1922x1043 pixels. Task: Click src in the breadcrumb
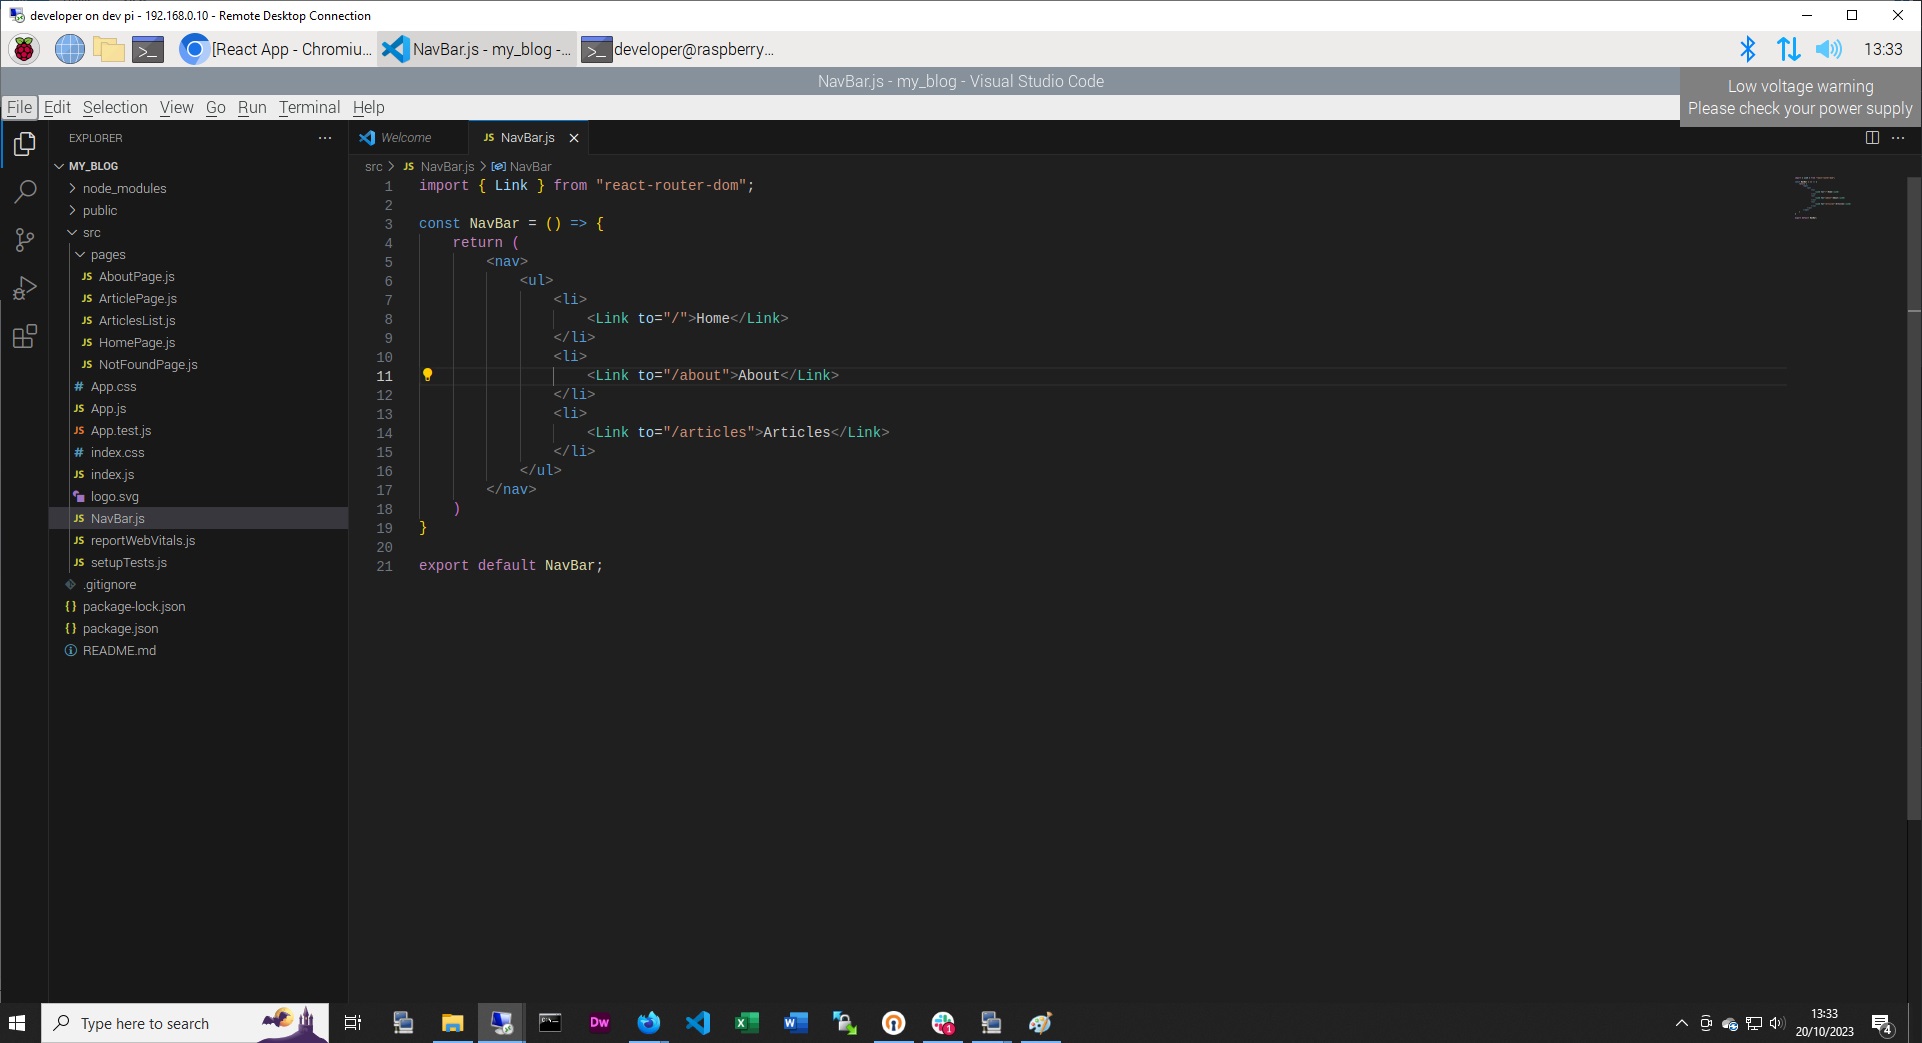click(373, 166)
